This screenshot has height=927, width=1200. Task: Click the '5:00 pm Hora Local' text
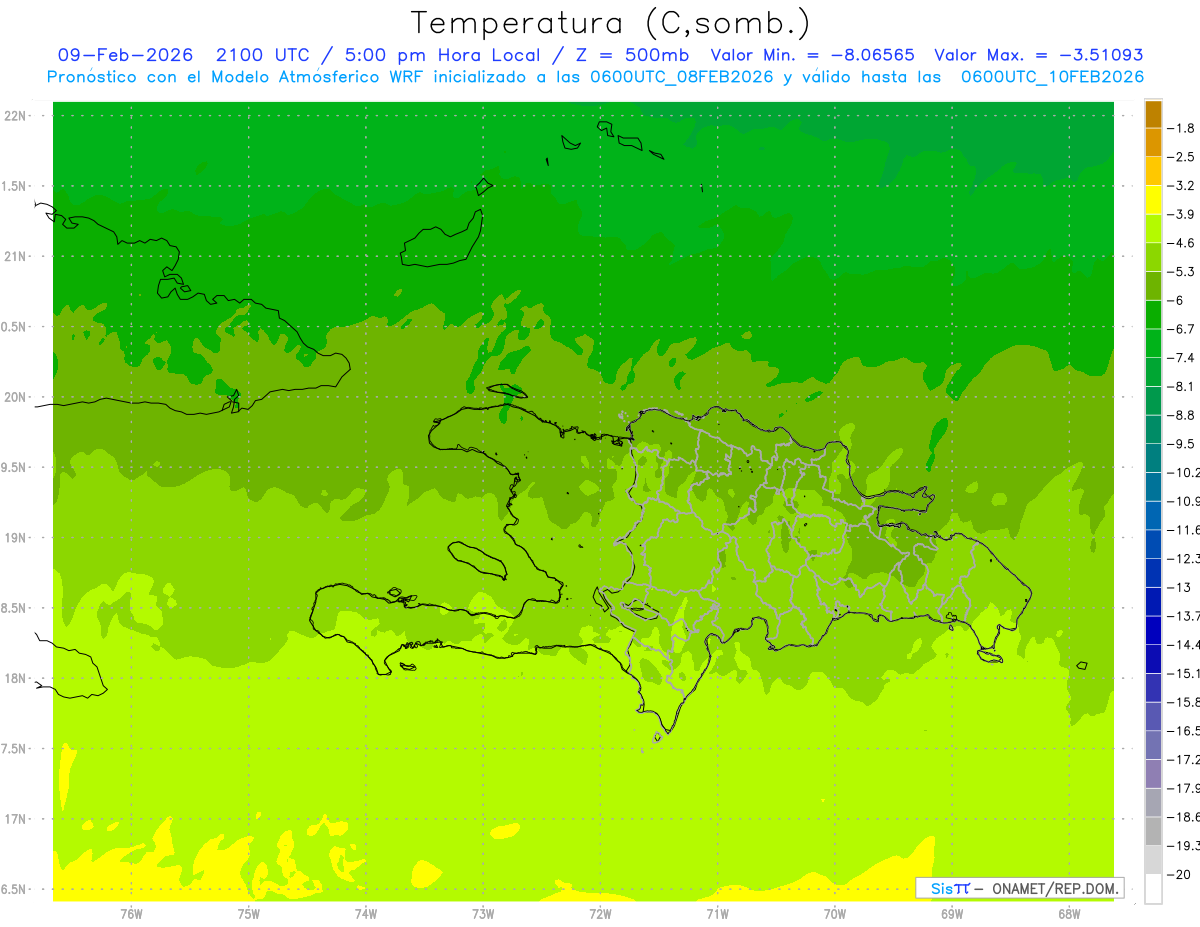(442, 55)
